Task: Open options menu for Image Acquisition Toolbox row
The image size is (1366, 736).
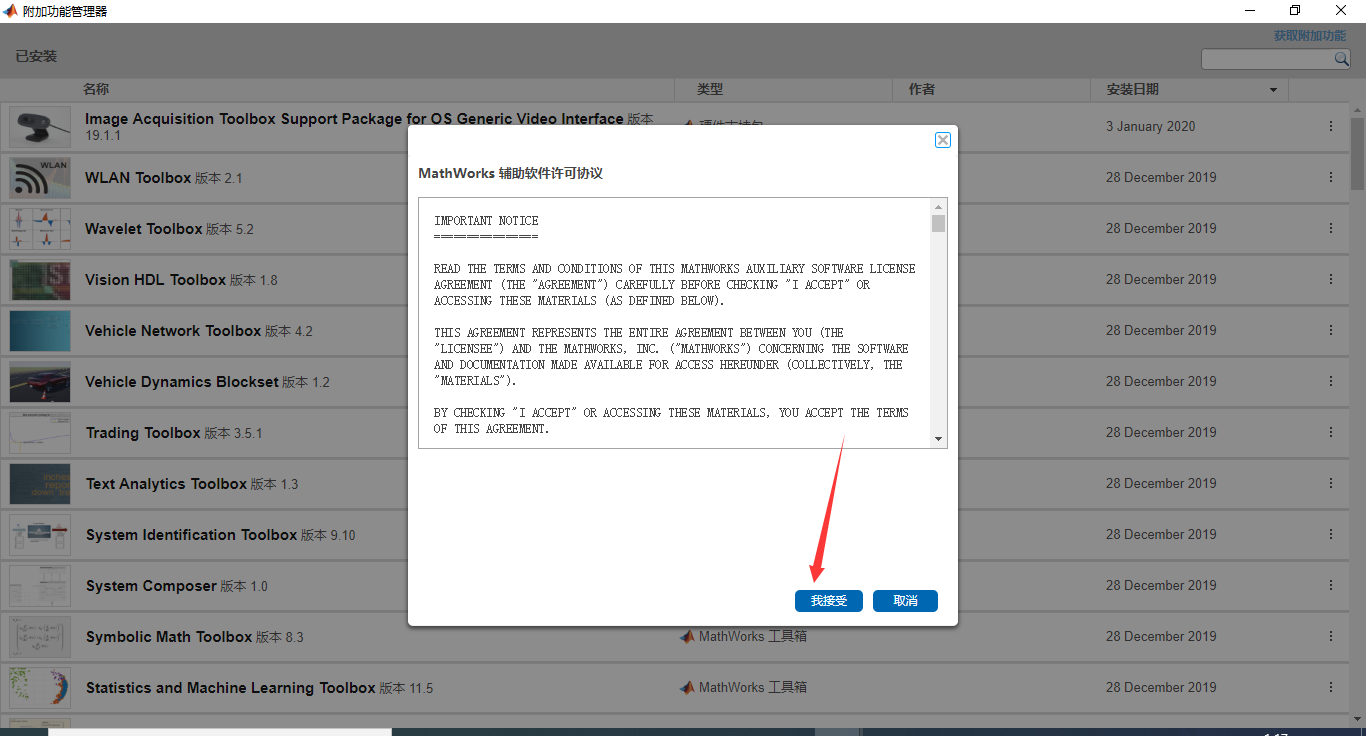Action: [x=1331, y=126]
